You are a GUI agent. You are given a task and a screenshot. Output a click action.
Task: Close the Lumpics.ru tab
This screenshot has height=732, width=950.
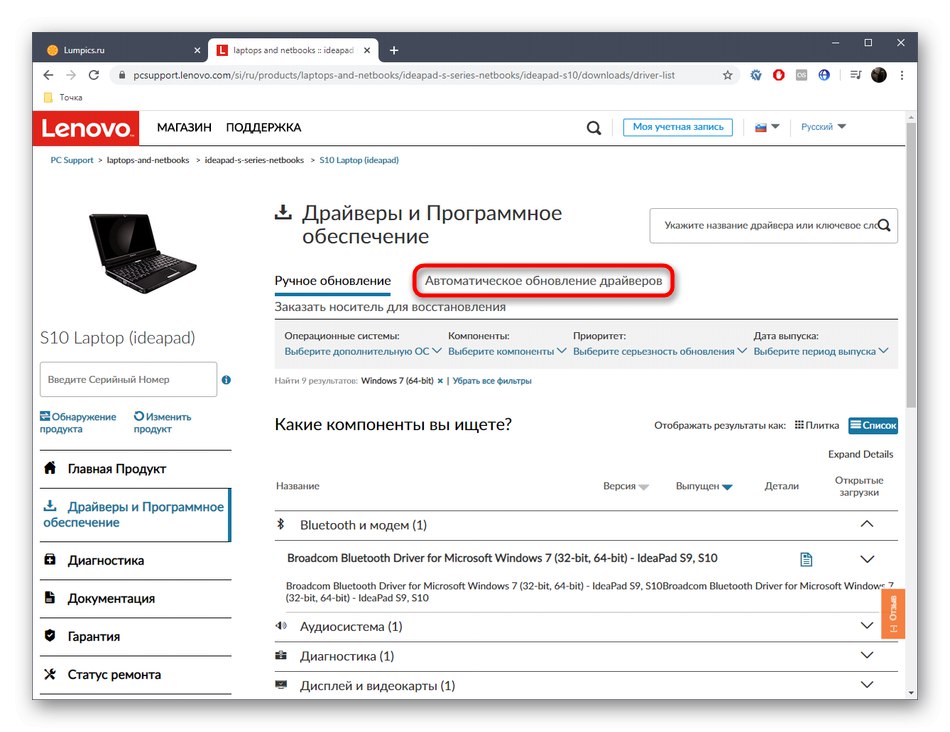click(x=197, y=50)
